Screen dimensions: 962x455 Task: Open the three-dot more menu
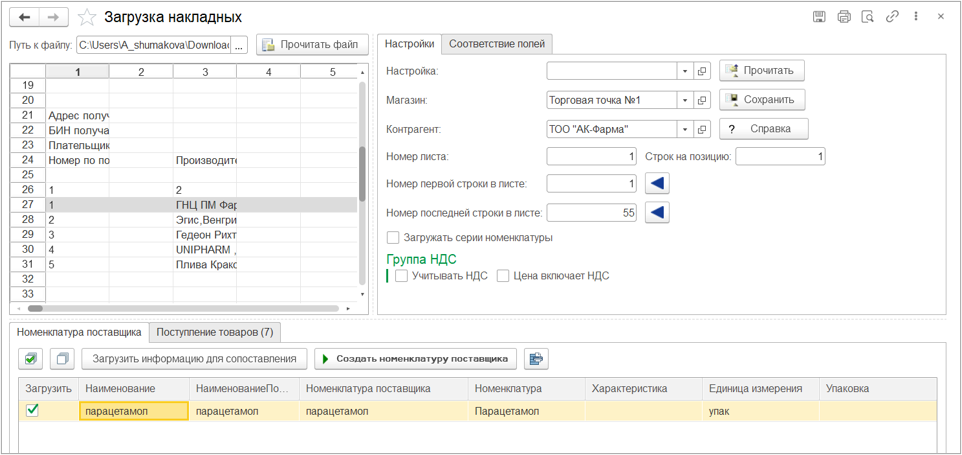pyautogui.click(x=915, y=17)
